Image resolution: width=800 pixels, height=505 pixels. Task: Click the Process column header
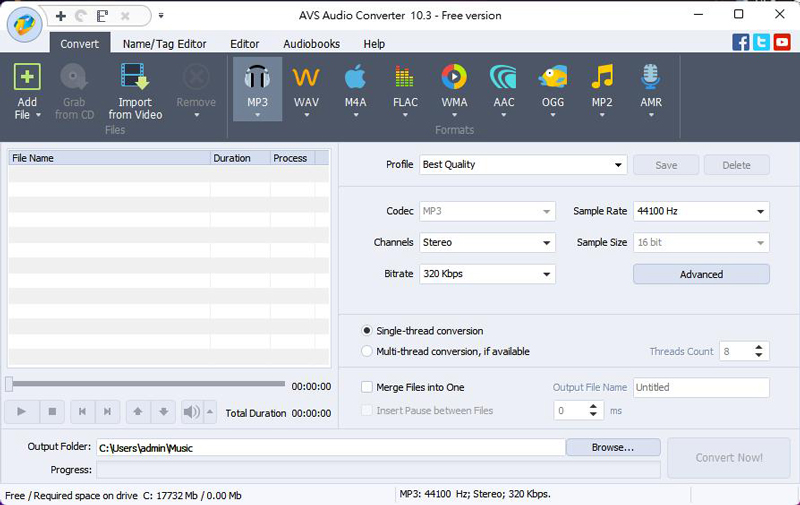[x=292, y=158]
